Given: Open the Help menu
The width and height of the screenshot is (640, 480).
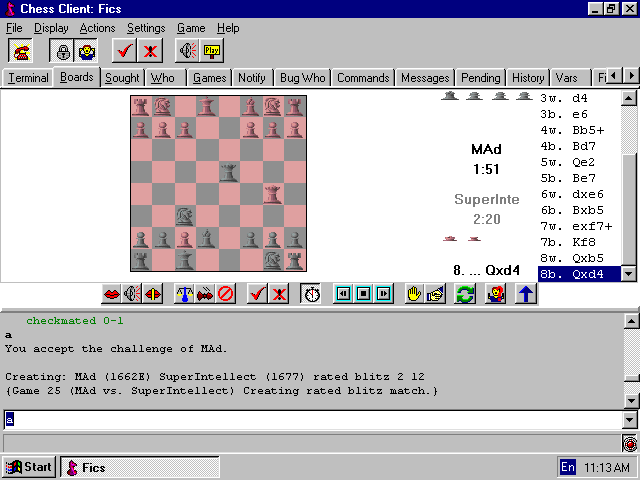Looking at the screenshot, I should (x=228, y=28).
